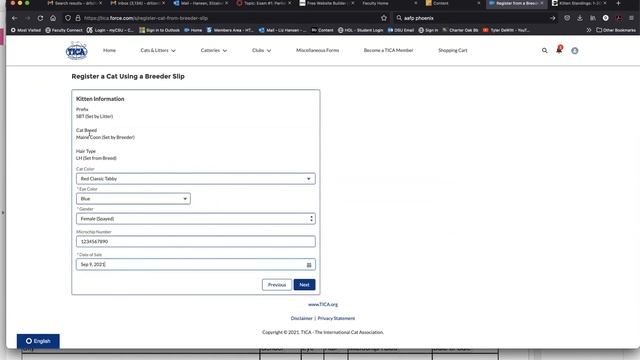The image size is (640, 360).
Task: Click the Kitten Information heading
Action: point(100,99)
